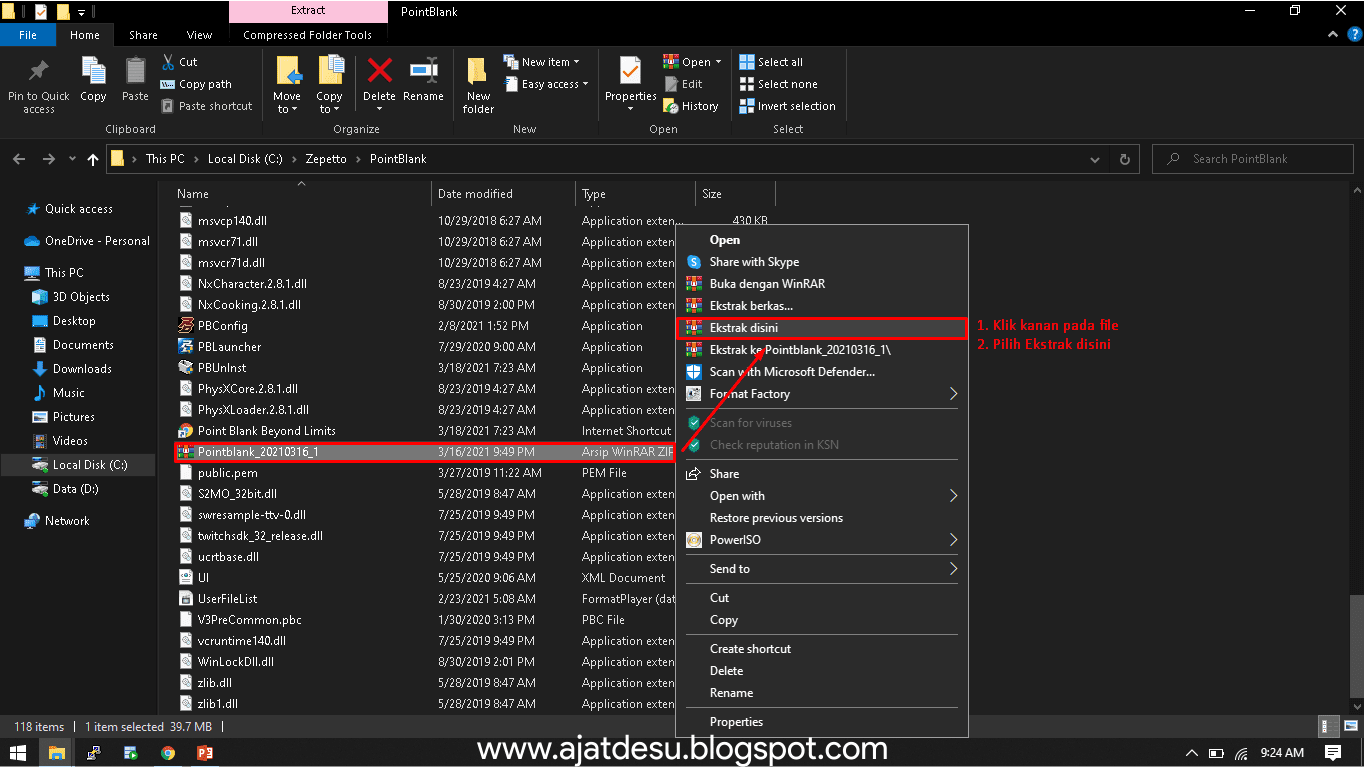This screenshot has height=767, width=1365.
Task: Choose Create shortcut in the context menu
Action: tap(822, 649)
